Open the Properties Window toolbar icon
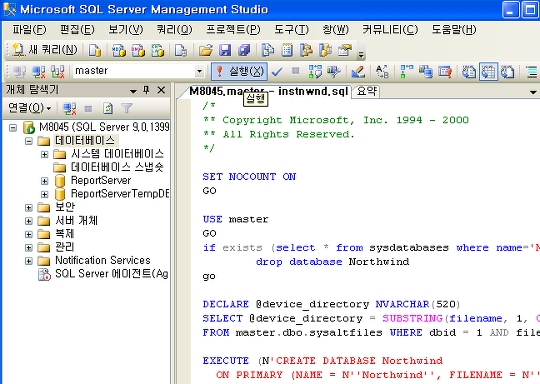Image resolution: width=540 pixels, height=384 pixels. (345, 50)
